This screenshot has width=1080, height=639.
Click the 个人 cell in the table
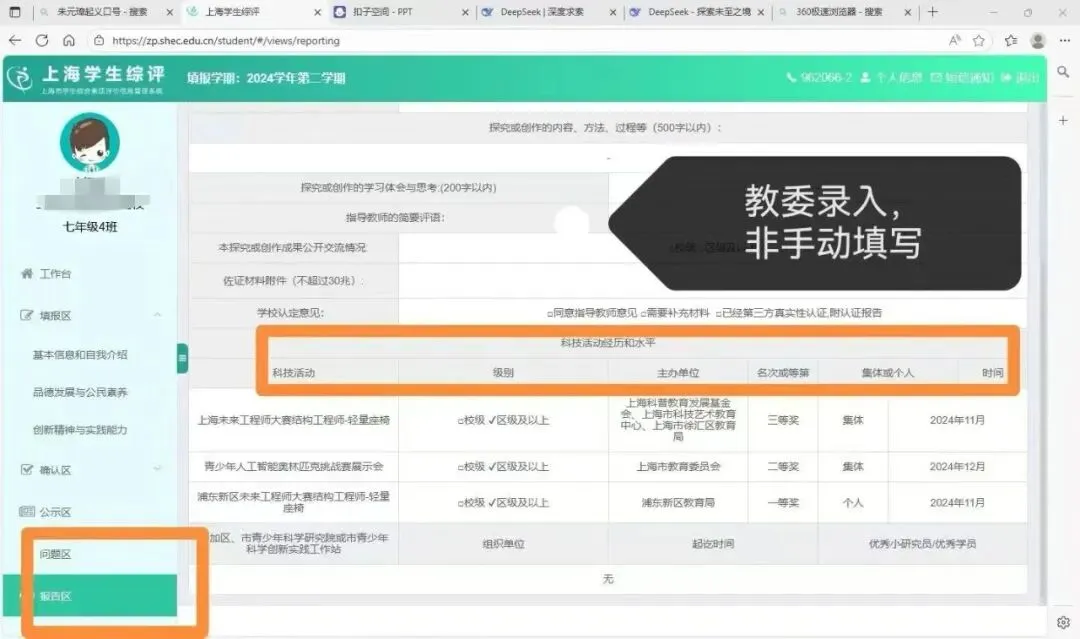coord(853,503)
